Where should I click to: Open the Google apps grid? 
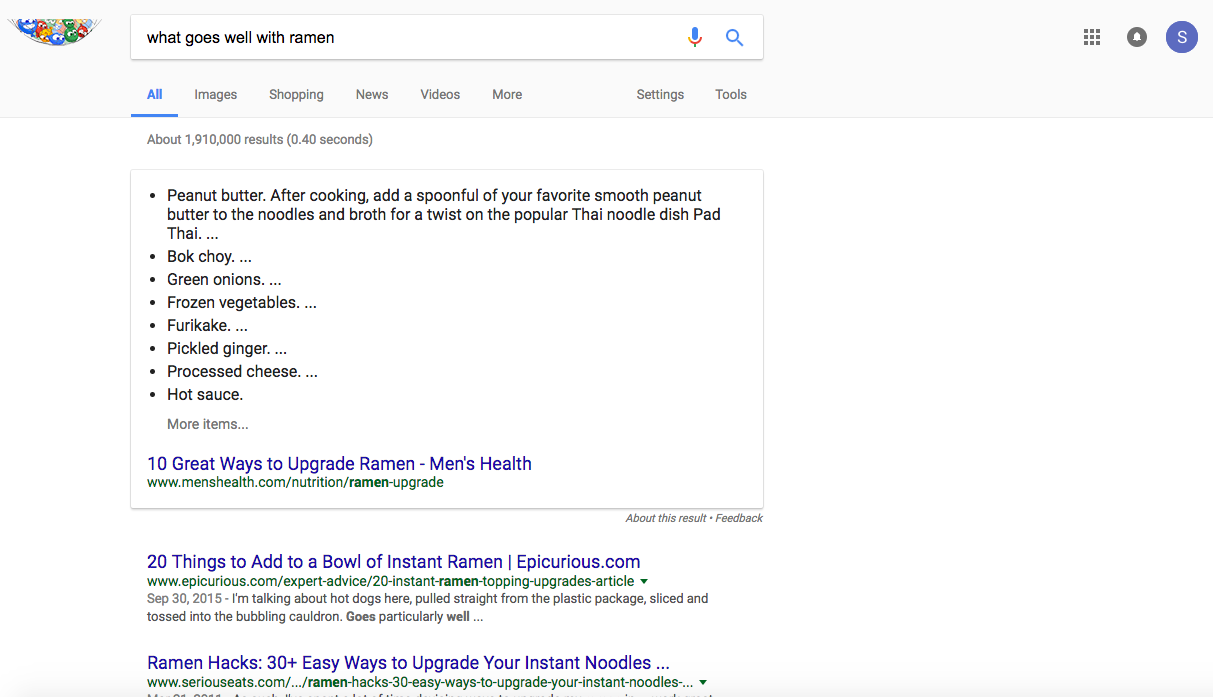[x=1092, y=38]
